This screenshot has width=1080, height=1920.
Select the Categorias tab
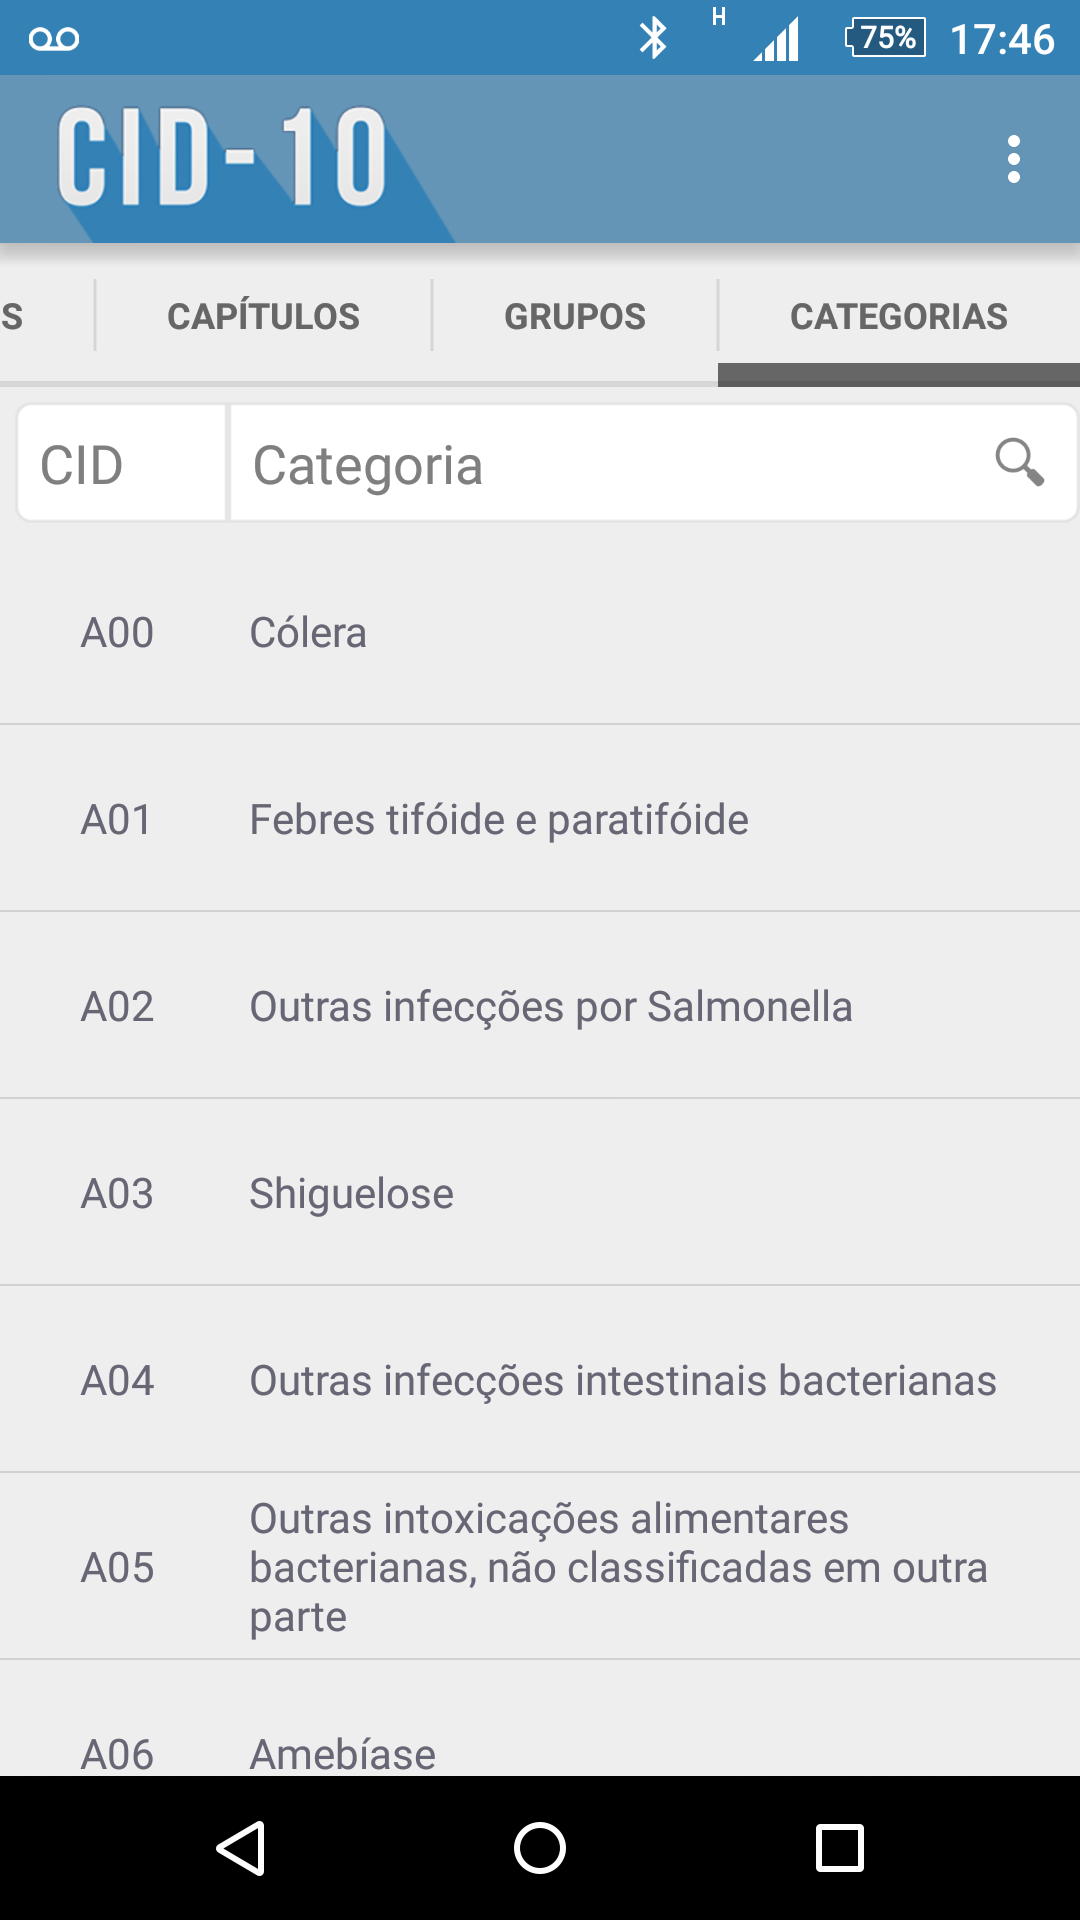(898, 317)
